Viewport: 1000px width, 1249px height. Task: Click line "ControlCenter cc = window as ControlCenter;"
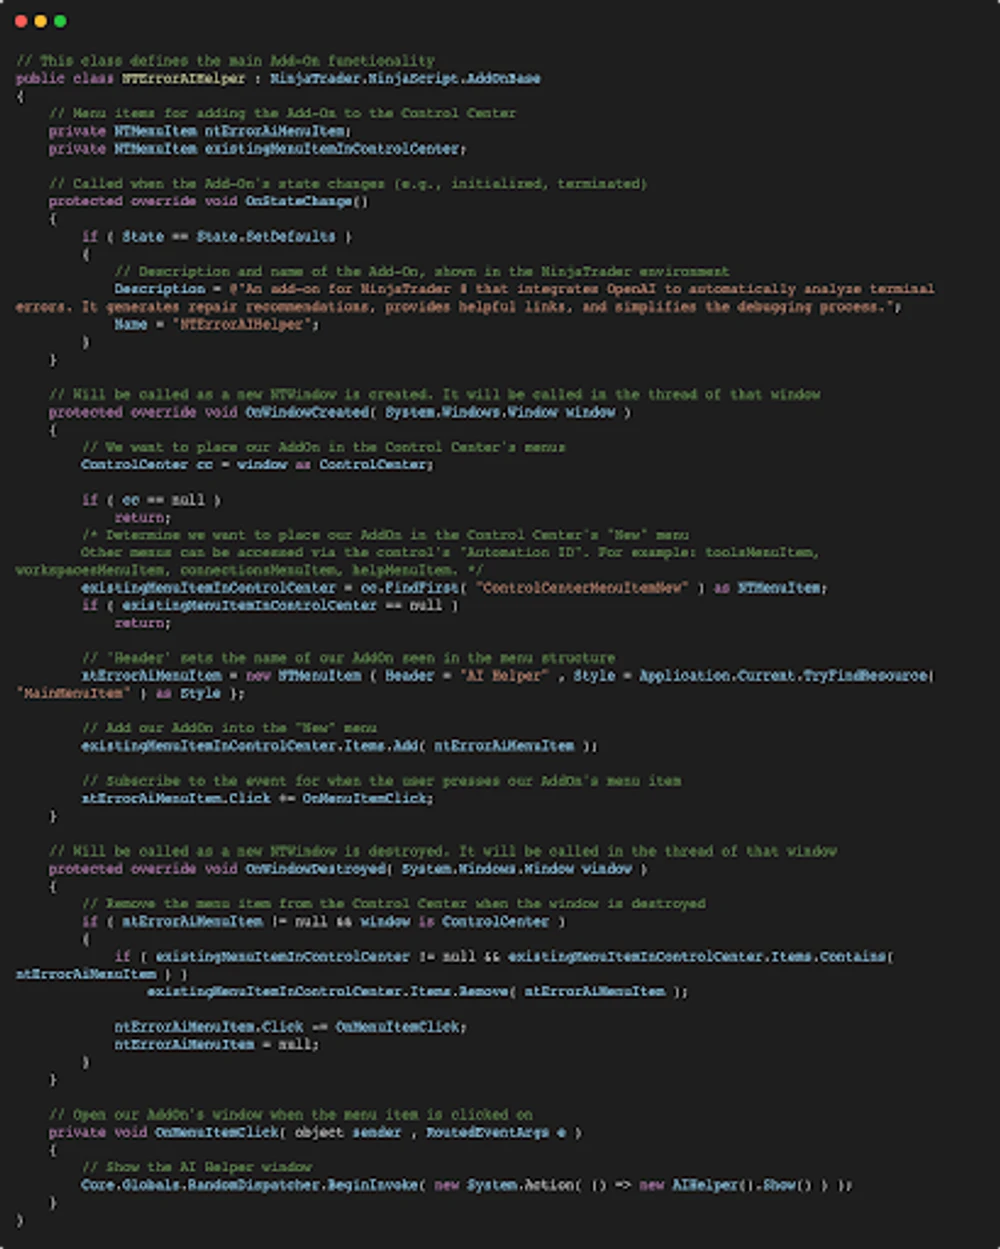click(258, 465)
